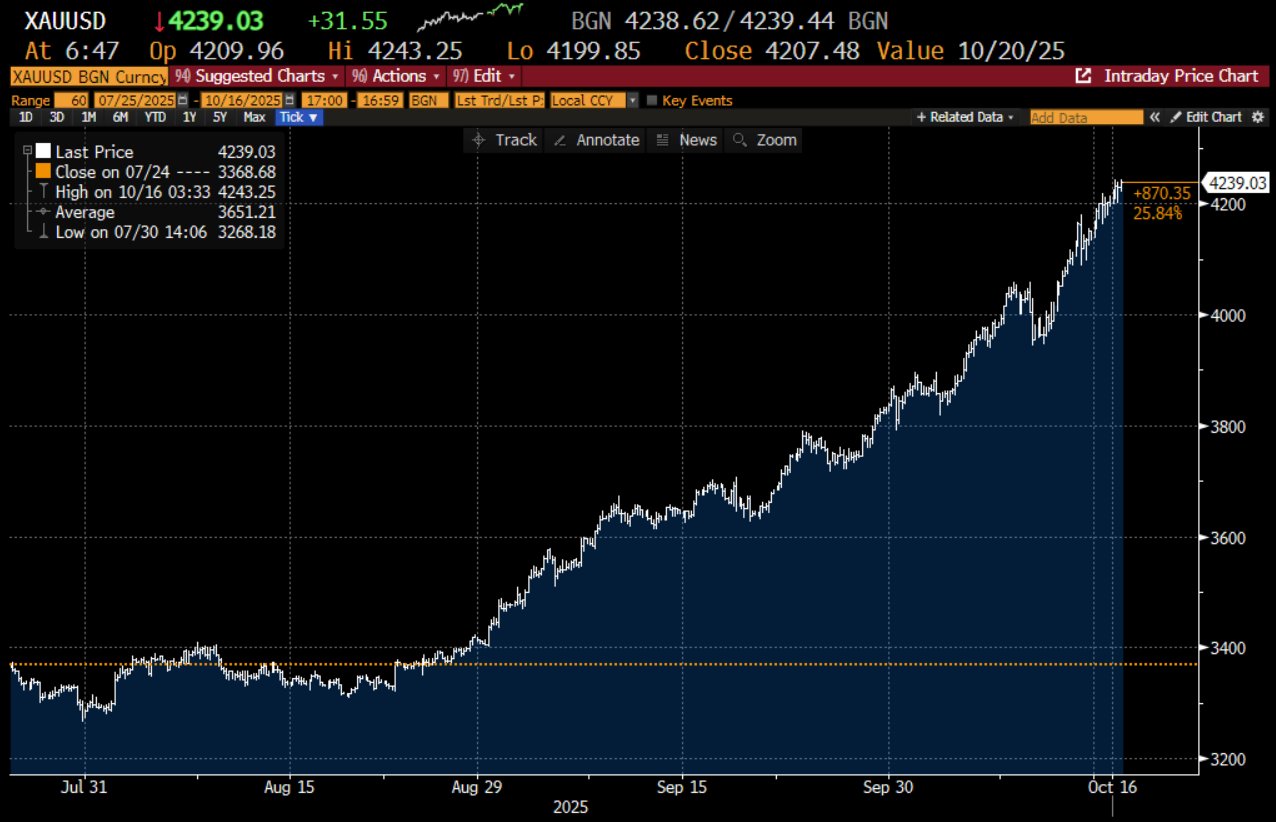Select the 3D range tab
The height and width of the screenshot is (822, 1276).
[57, 117]
